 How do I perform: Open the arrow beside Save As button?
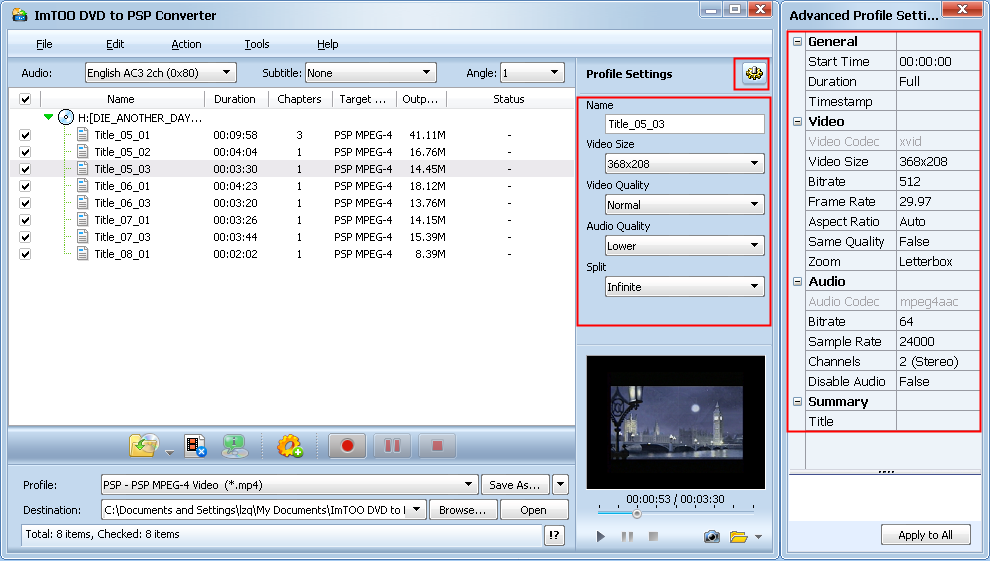(x=560, y=485)
